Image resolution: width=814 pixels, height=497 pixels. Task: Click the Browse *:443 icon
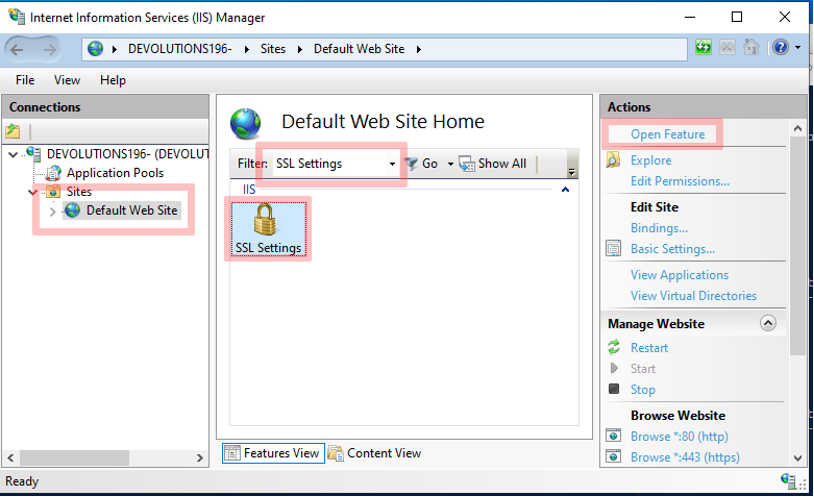[613, 456]
